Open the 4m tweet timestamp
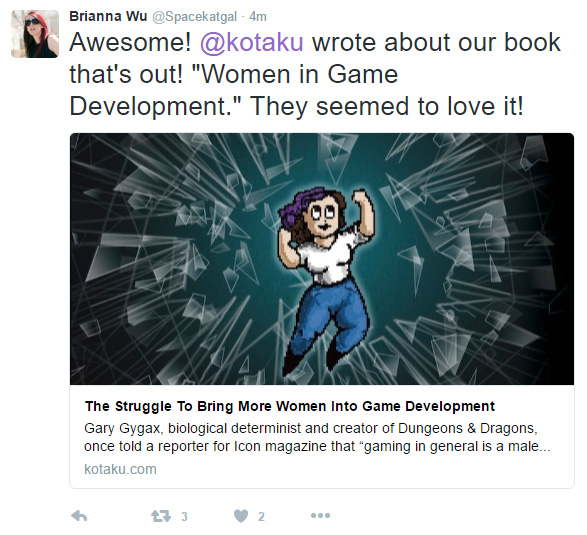The height and width of the screenshot is (535, 587). [x=258, y=16]
